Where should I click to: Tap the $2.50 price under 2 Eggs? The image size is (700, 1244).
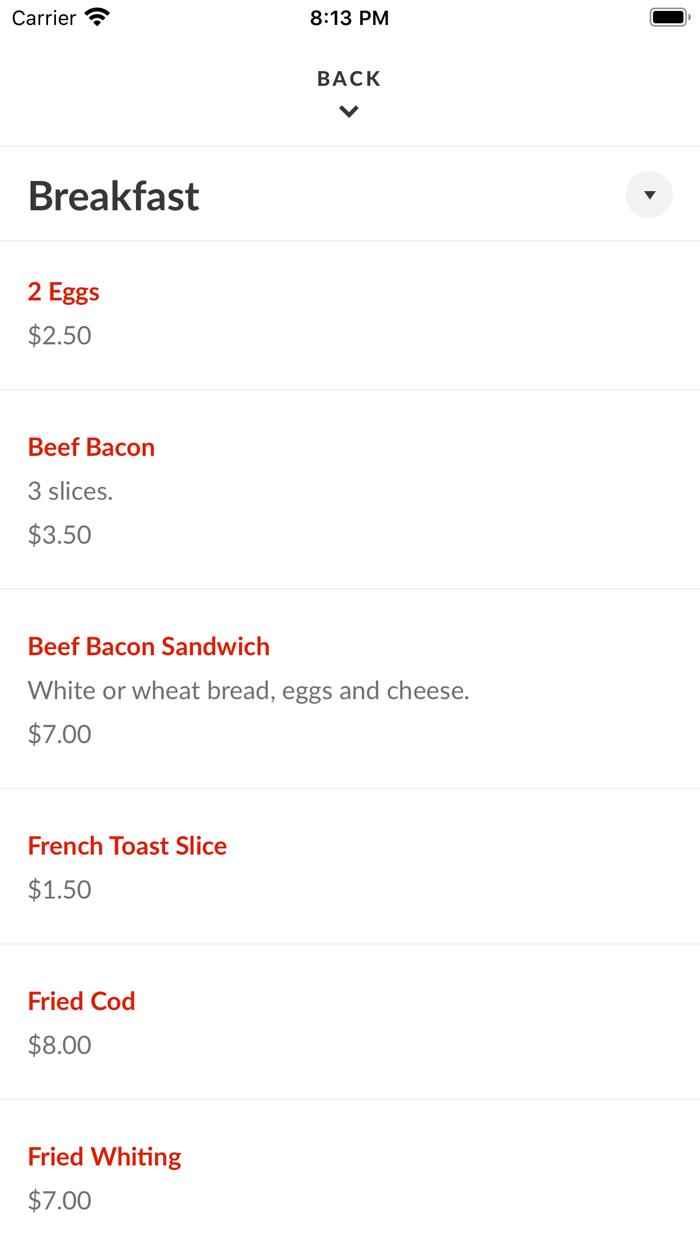(x=60, y=335)
